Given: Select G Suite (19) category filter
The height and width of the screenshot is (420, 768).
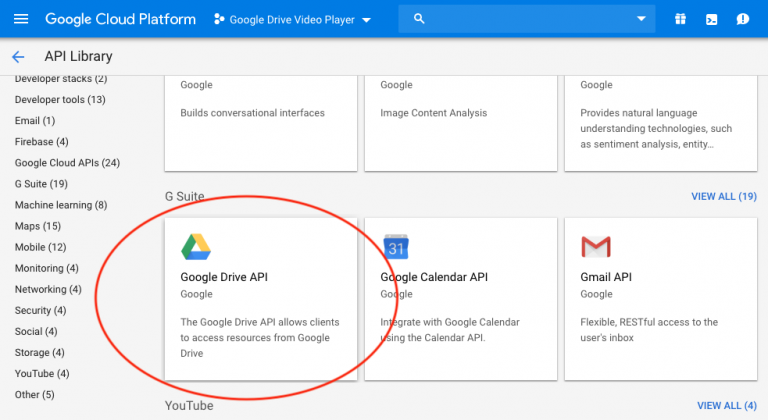Looking at the screenshot, I should click(41, 184).
